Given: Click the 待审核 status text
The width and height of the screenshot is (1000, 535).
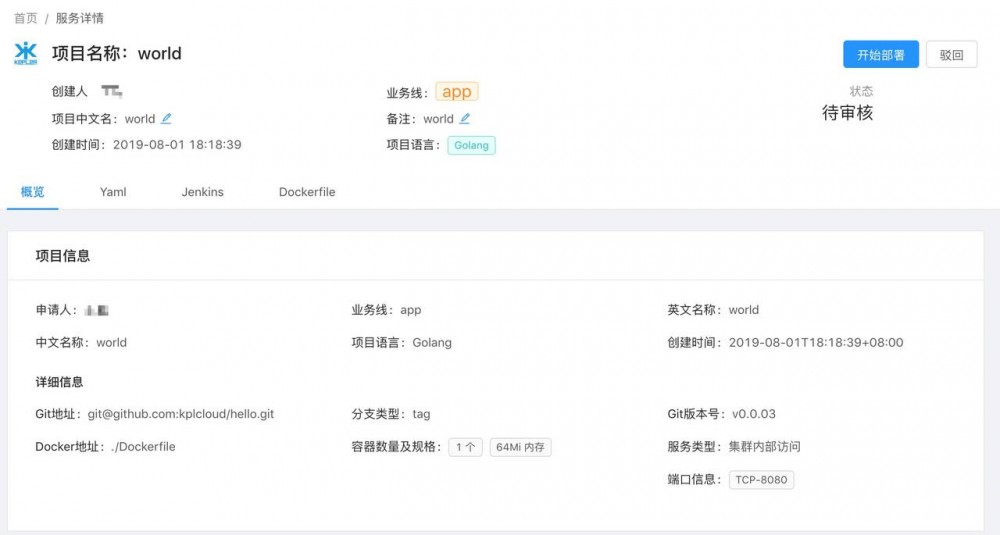Looking at the screenshot, I should 847,113.
